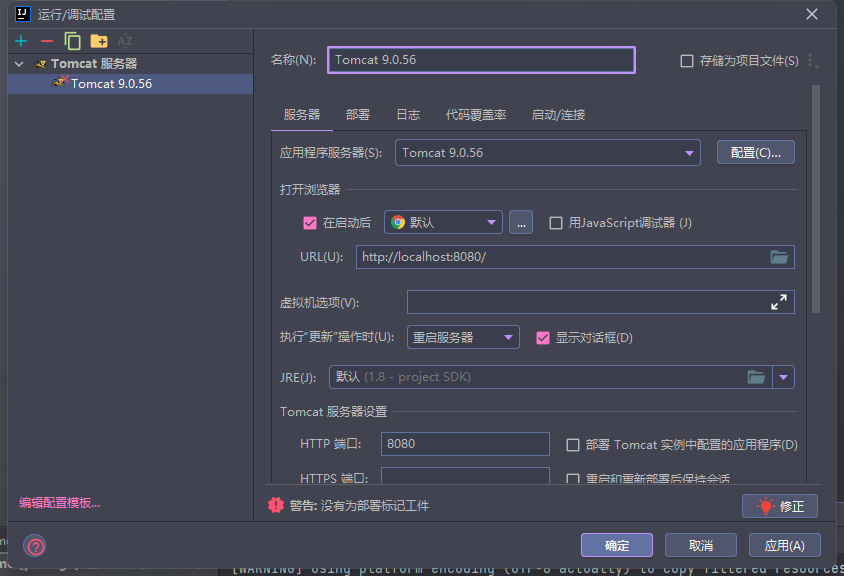844x576 pixels.
Task: Select the Tomcat server group row
Action: click(x=130, y=64)
